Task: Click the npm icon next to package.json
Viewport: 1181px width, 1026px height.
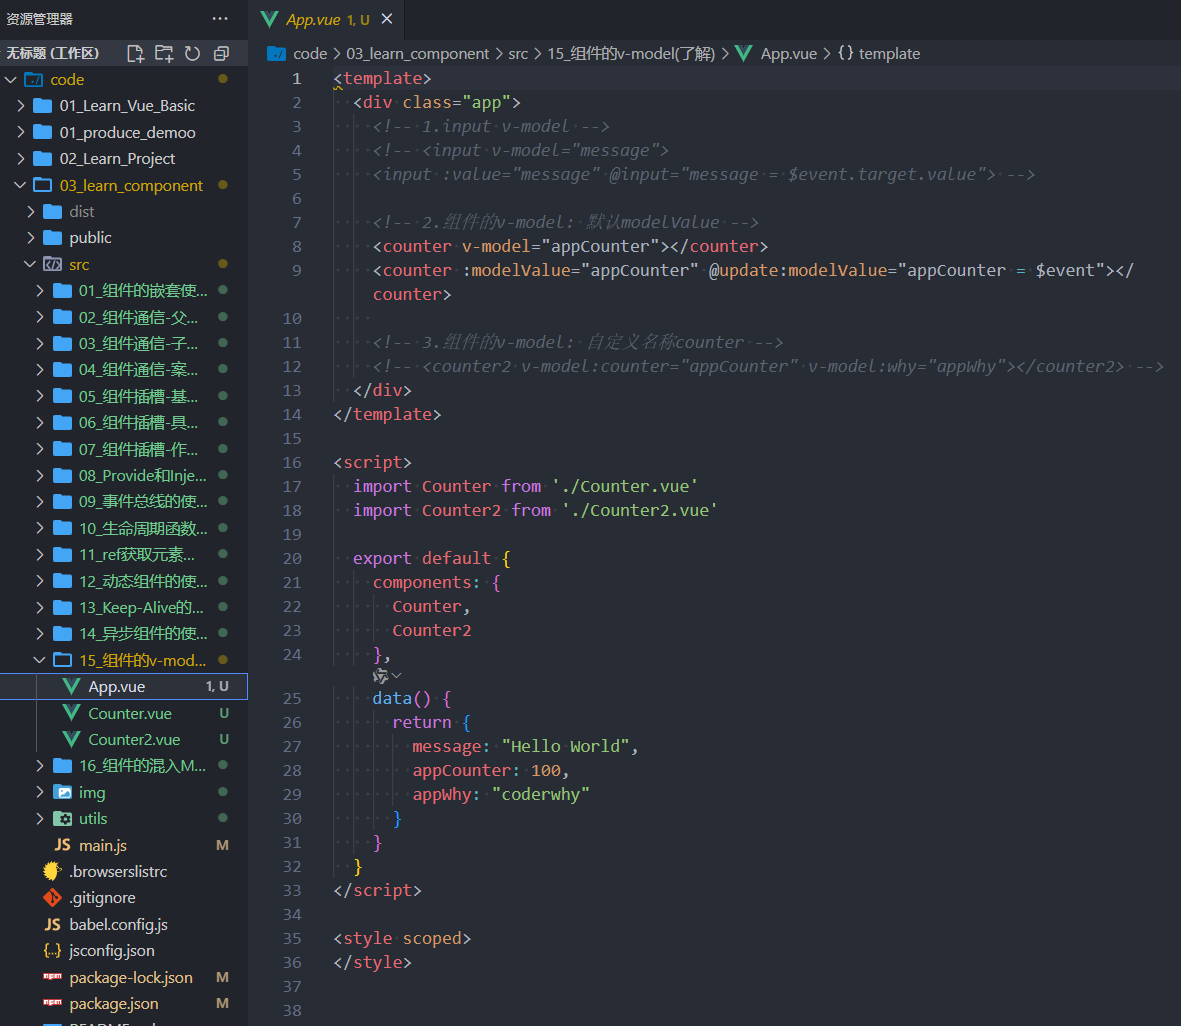Action: (53, 1003)
